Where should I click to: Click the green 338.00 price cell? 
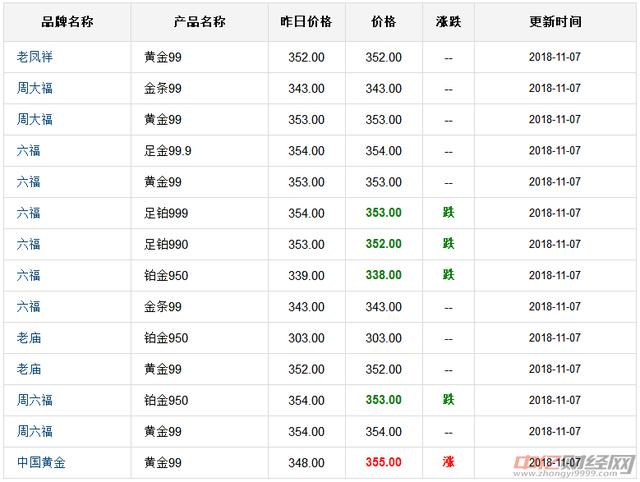[x=384, y=275]
